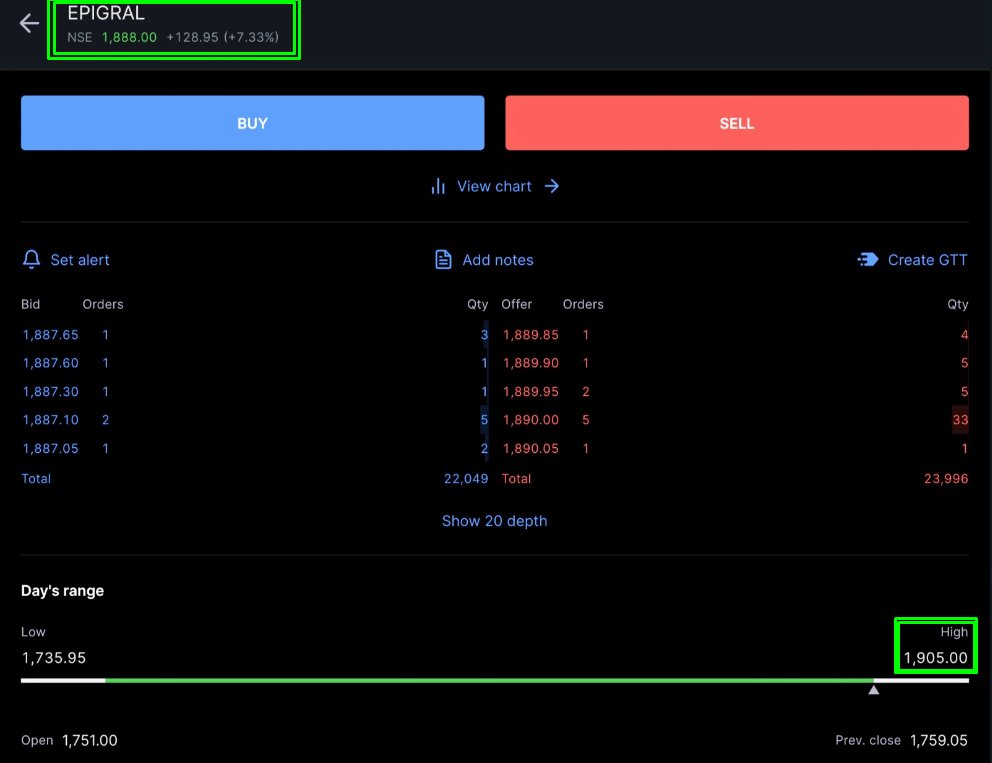Go back using the left arrow icon

29,23
